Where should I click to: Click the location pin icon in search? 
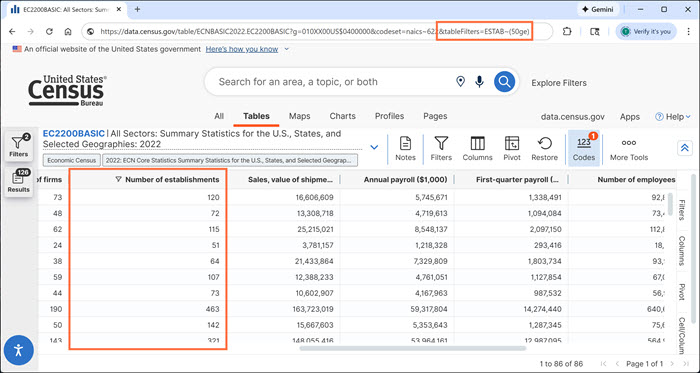pyautogui.click(x=460, y=82)
